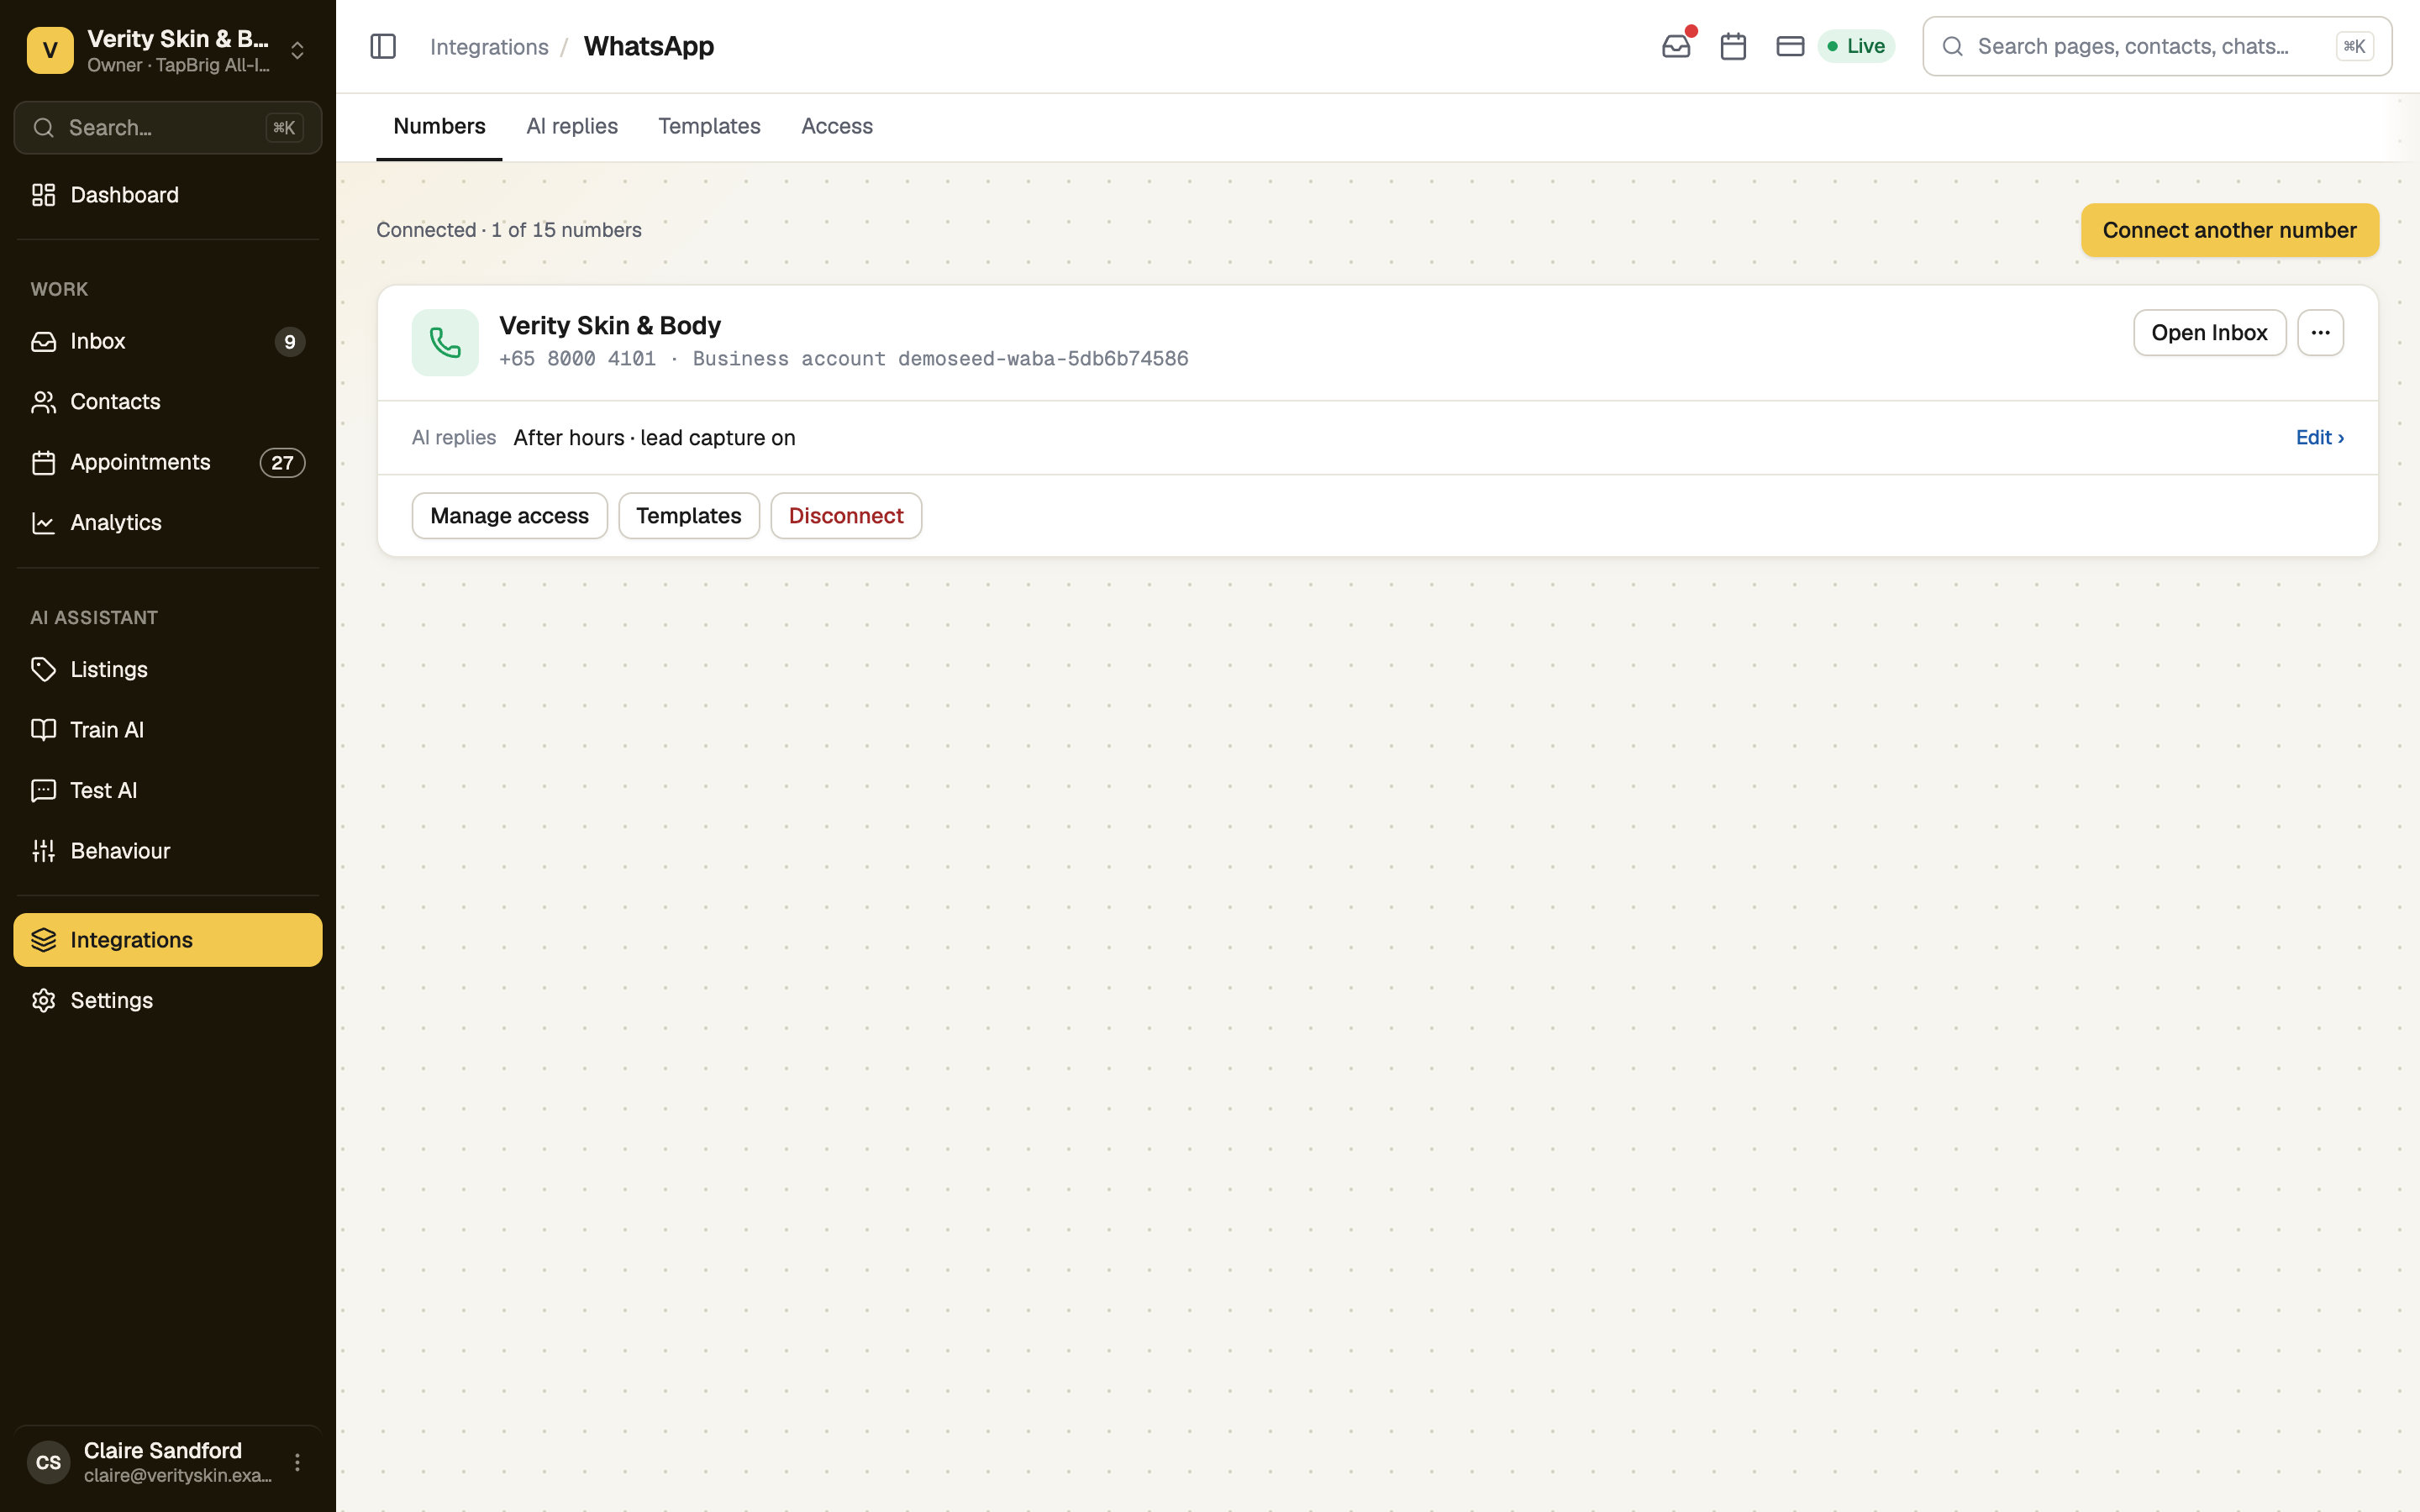Click the Inbox count badge 9
Screen dimensions: 2420x1512
point(290,342)
